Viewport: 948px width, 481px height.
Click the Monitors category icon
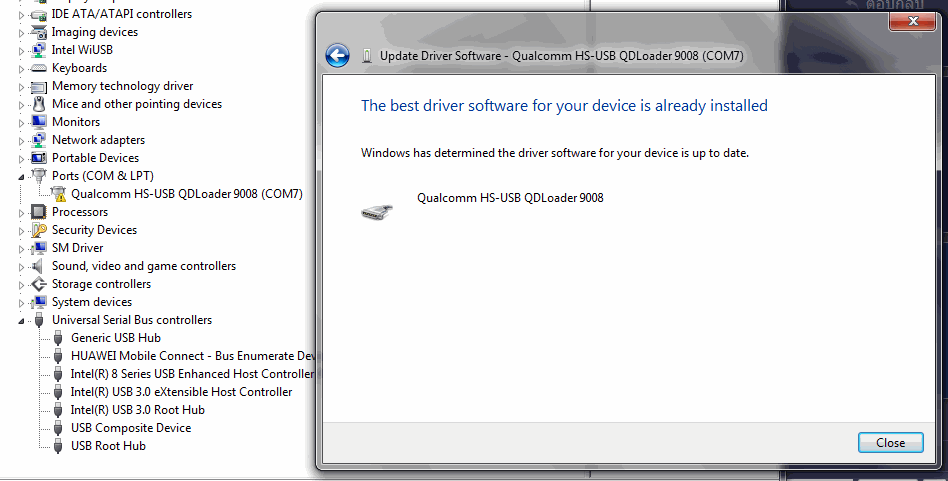[x=39, y=122]
